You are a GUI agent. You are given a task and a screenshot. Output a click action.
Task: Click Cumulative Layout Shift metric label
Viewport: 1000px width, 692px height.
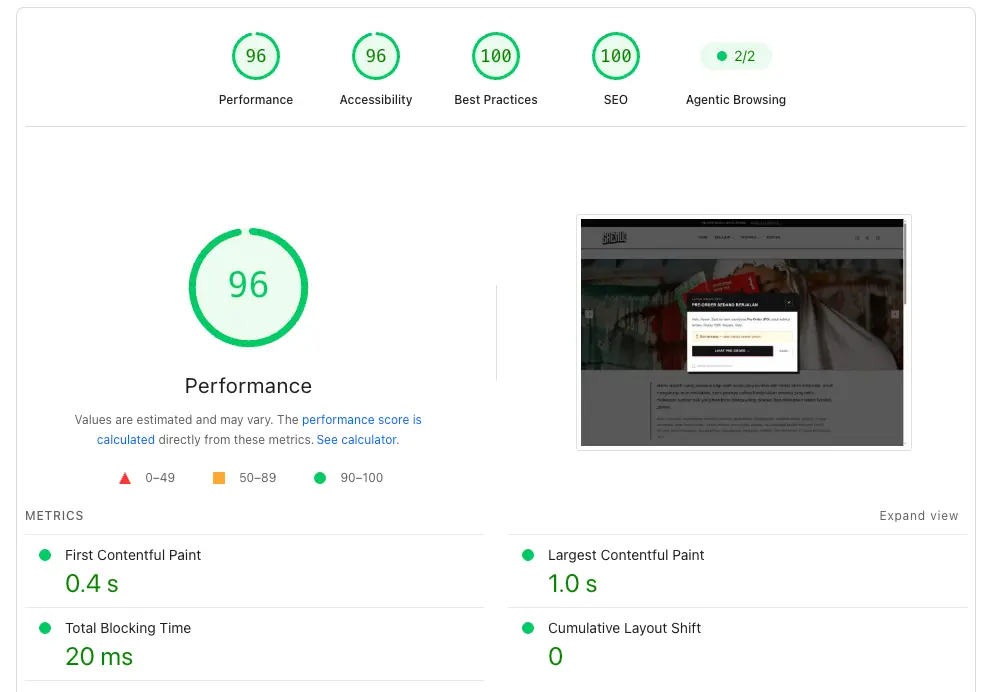click(x=624, y=628)
